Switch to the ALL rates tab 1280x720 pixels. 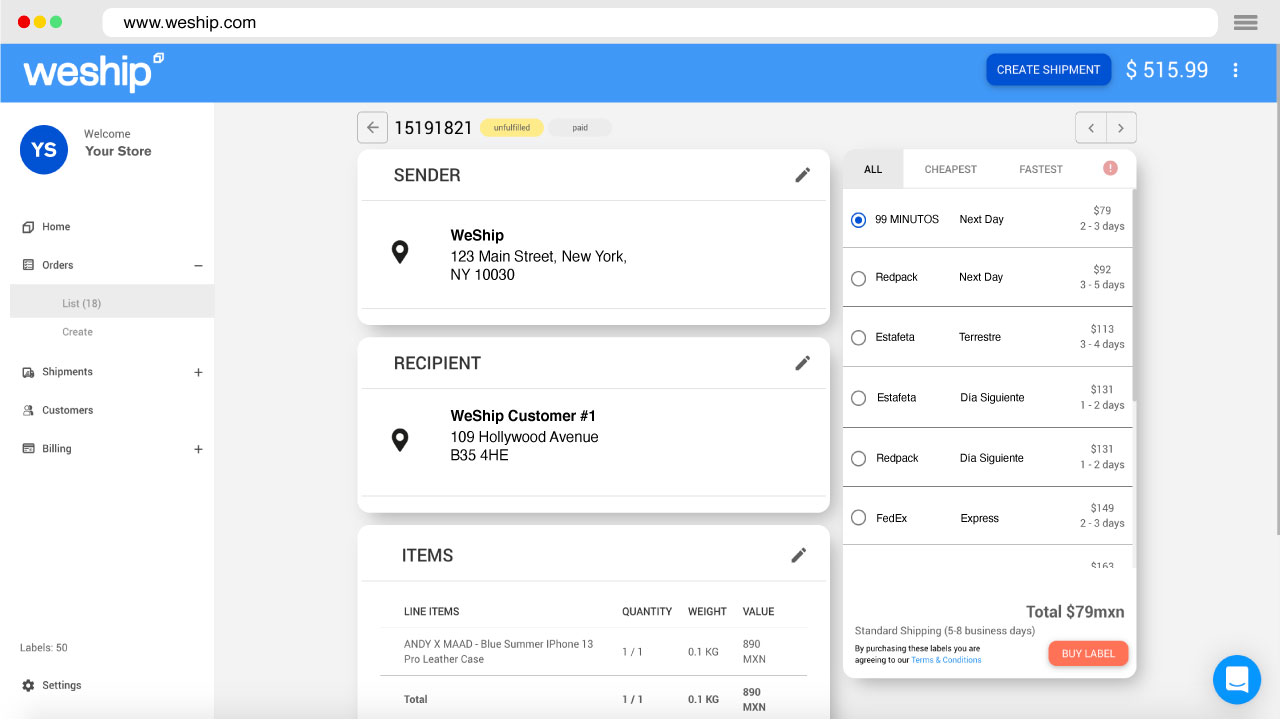point(873,169)
